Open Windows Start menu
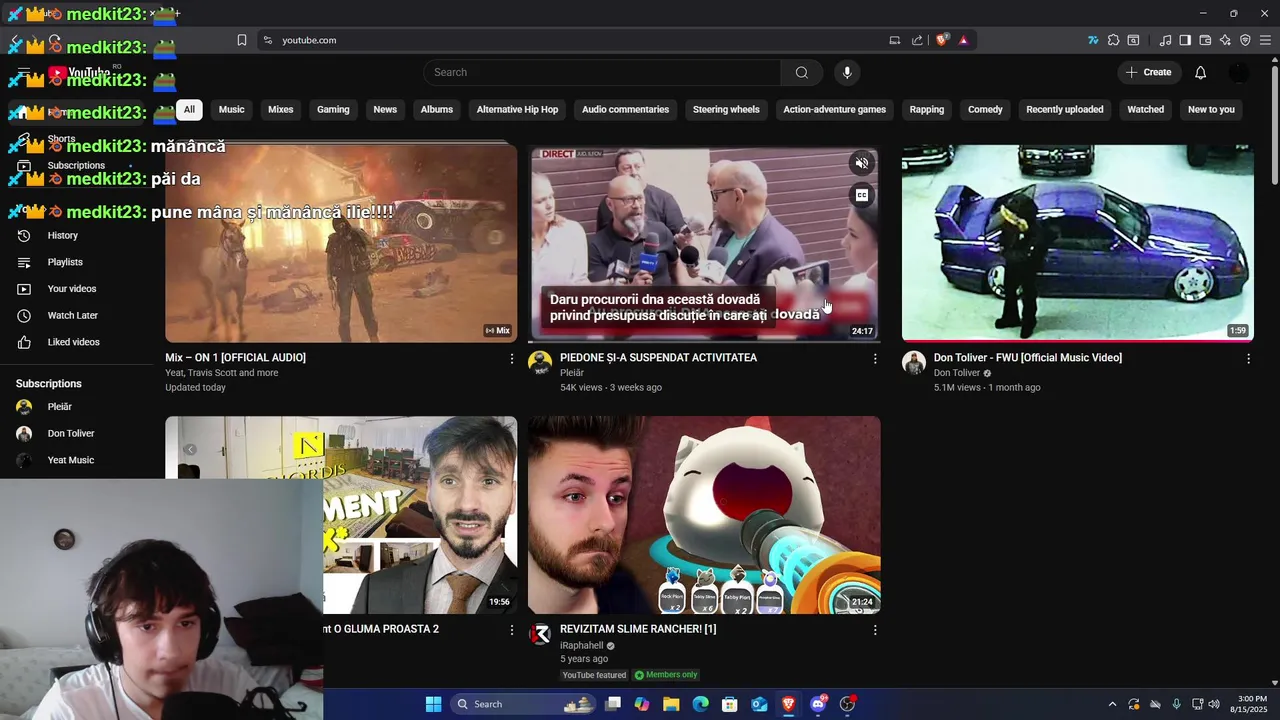 coord(433,704)
